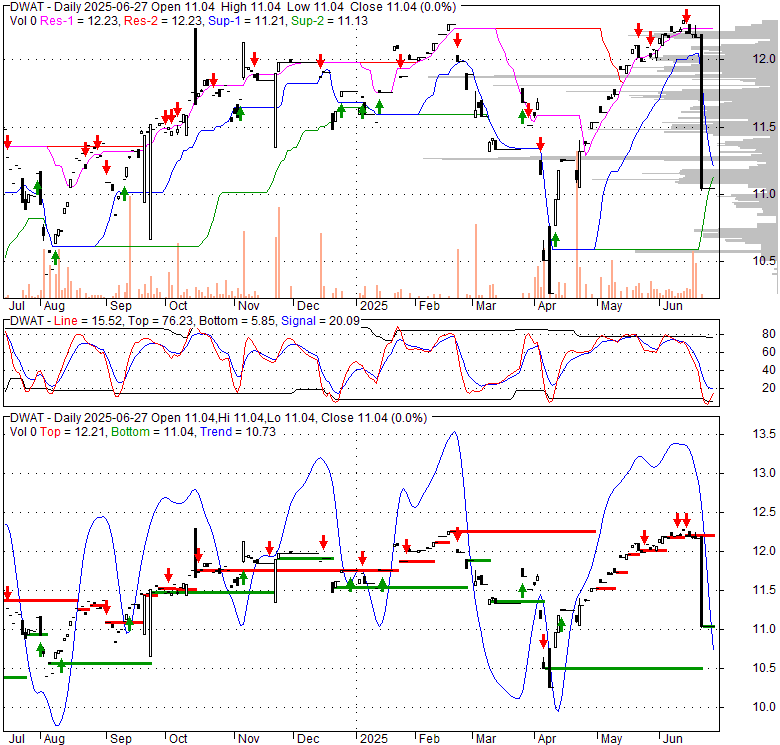
Task: Click the 20 level on oscillator axis
Action: click(x=769, y=388)
